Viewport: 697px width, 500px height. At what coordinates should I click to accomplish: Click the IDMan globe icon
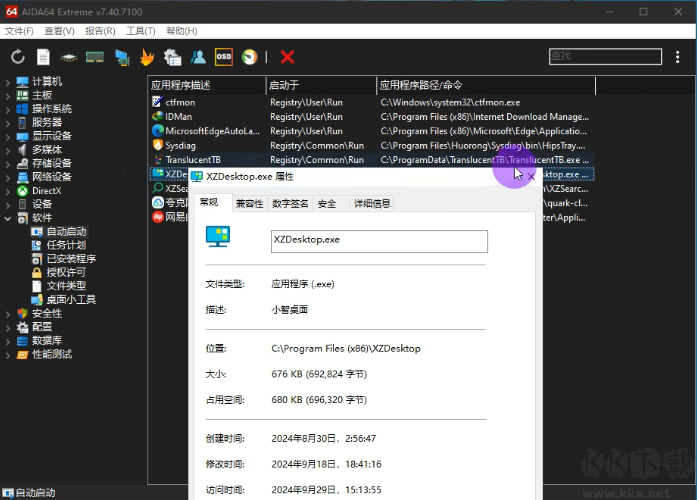(x=157, y=116)
